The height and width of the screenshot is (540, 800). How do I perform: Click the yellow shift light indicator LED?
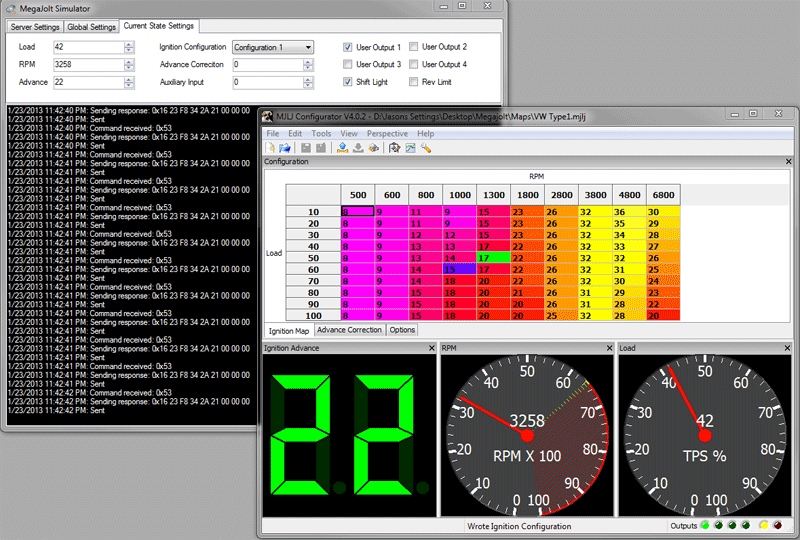pyautogui.click(x=763, y=525)
